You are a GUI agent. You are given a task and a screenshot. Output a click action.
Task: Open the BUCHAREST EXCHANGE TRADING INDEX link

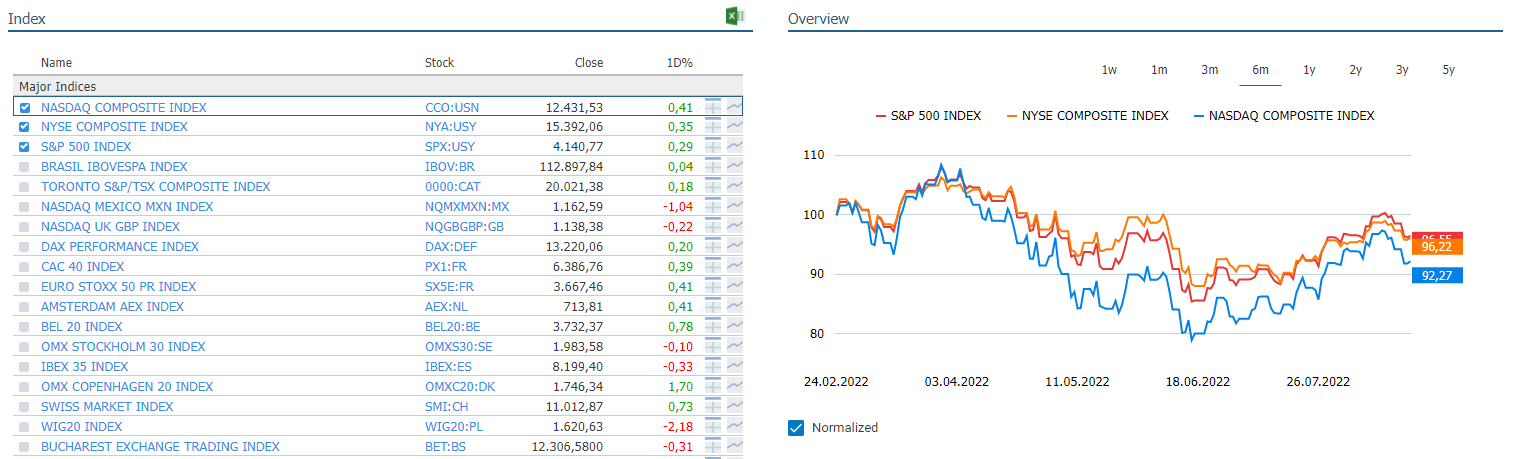coord(160,447)
